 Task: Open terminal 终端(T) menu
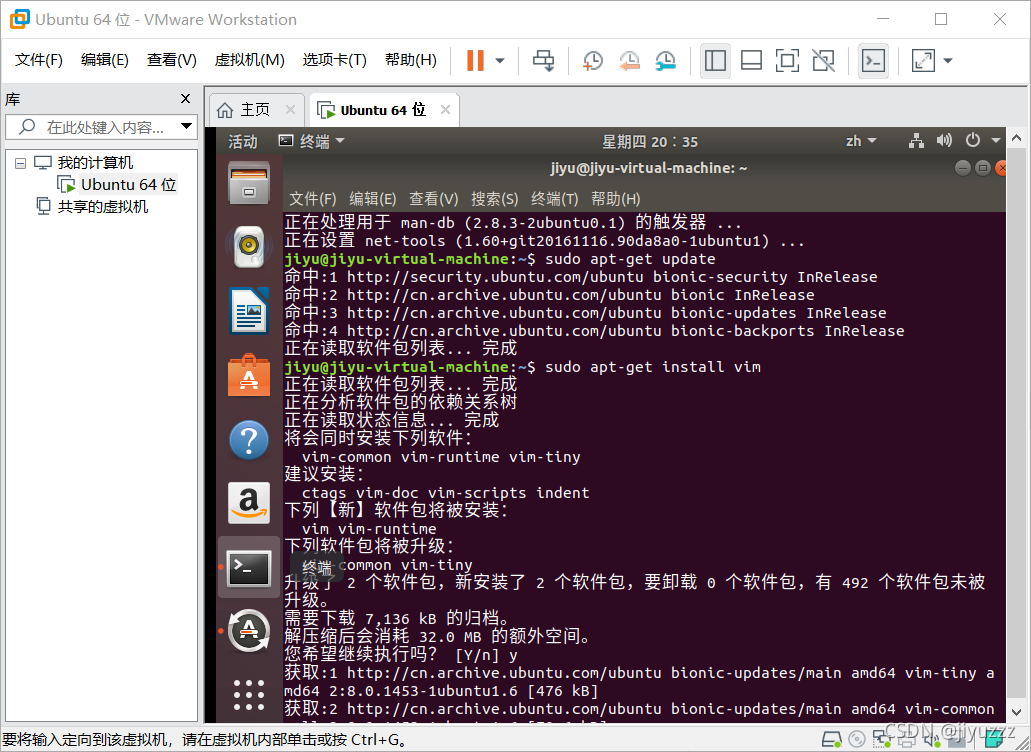(x=554, y=199)
